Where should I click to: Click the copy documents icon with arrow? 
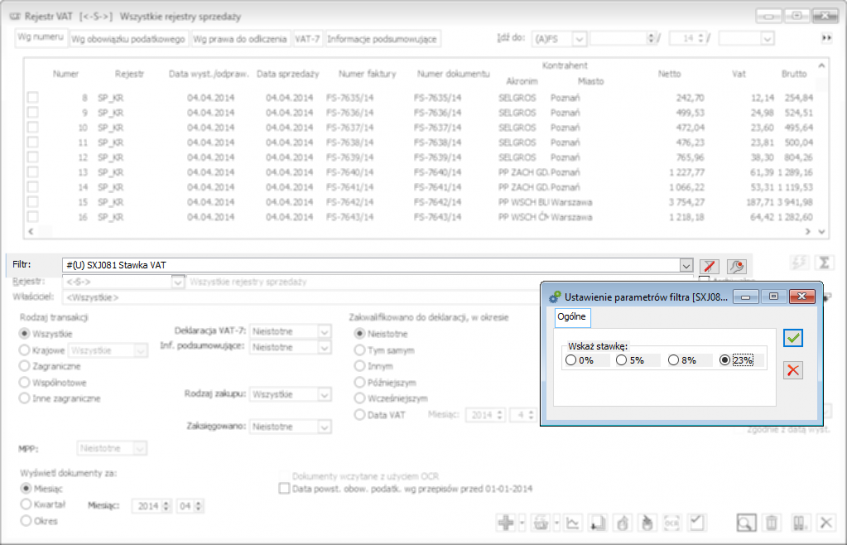pos(597,522)
